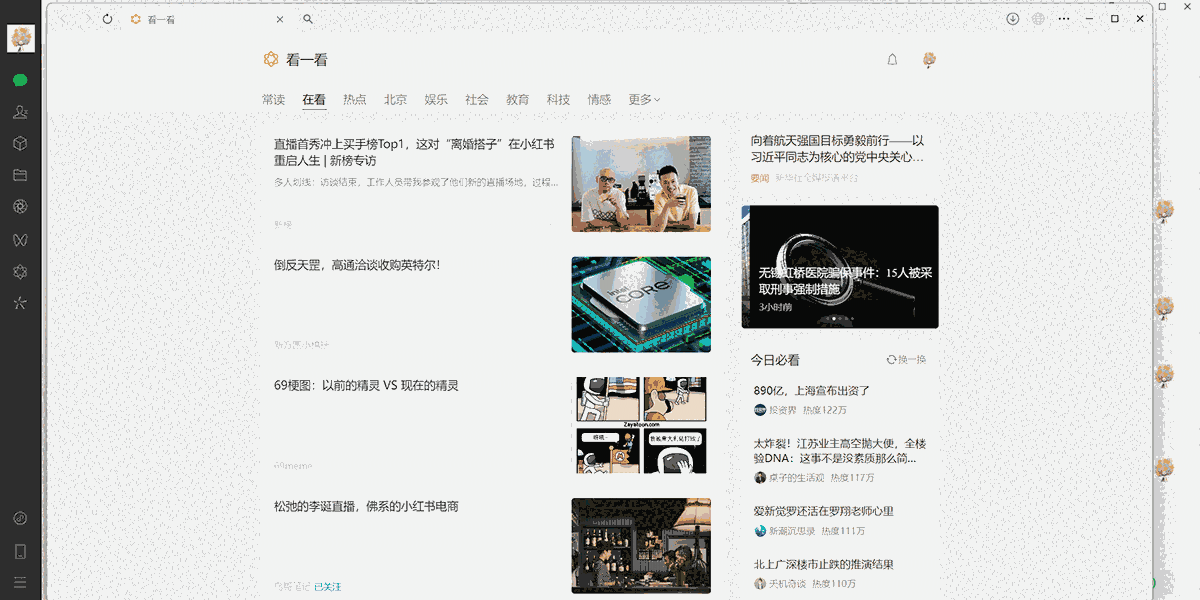The height and width of the screenshot is (600, 1200).
Task: Click the sparkle tool icon in the sidebar
Action: pyautogui.click(x=21, y=303)
